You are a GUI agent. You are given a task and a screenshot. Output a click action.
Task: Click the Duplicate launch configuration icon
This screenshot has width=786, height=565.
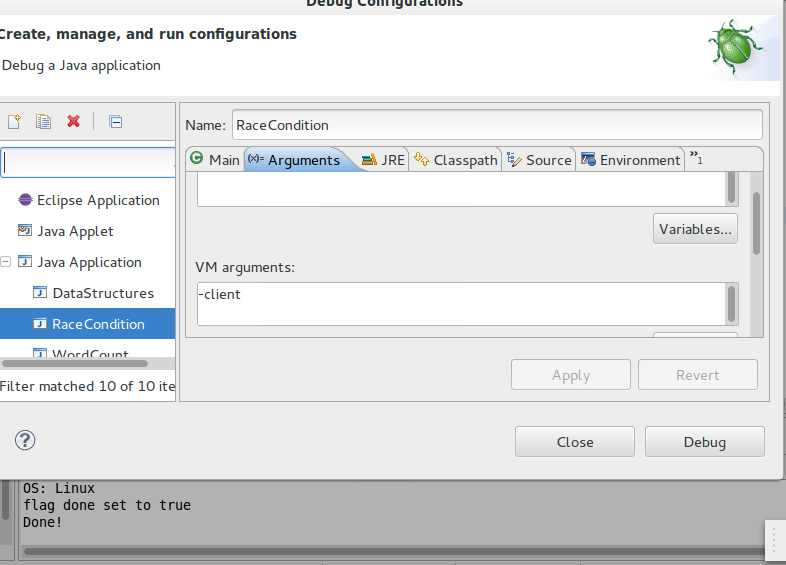[x=43, y=122]
